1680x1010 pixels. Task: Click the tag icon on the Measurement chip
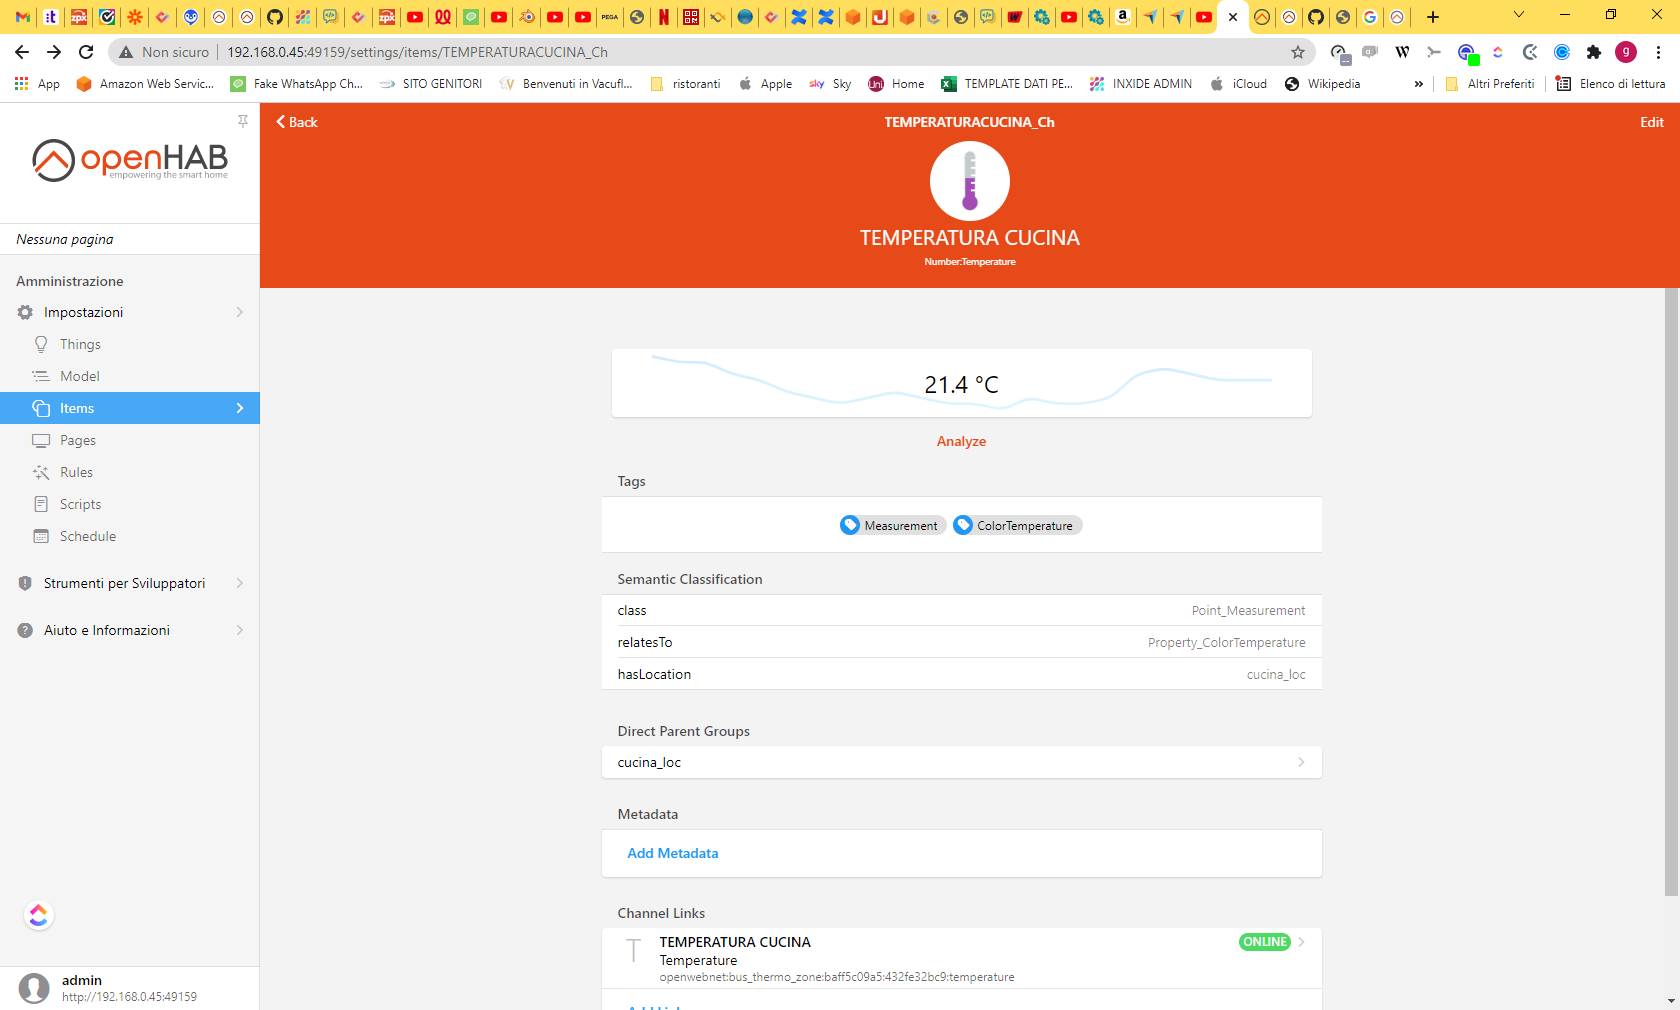click(850, 525)
